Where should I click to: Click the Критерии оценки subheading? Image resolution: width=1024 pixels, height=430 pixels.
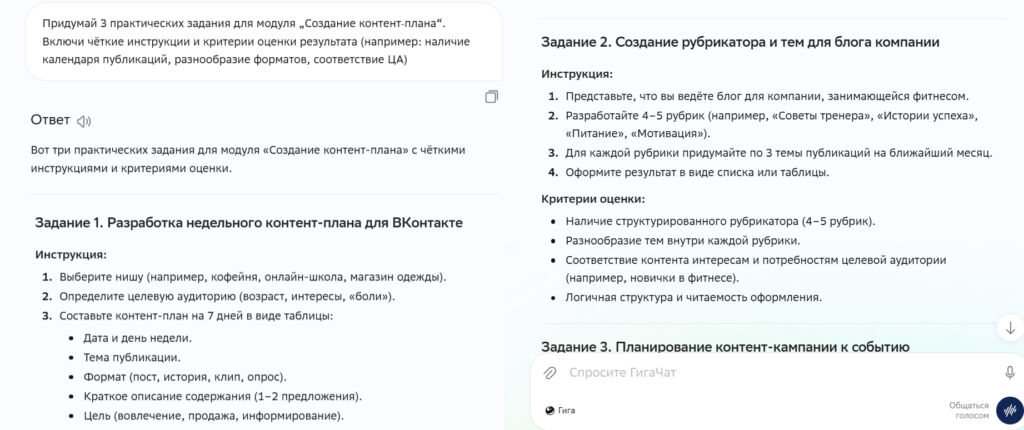(x=593, y=199)
